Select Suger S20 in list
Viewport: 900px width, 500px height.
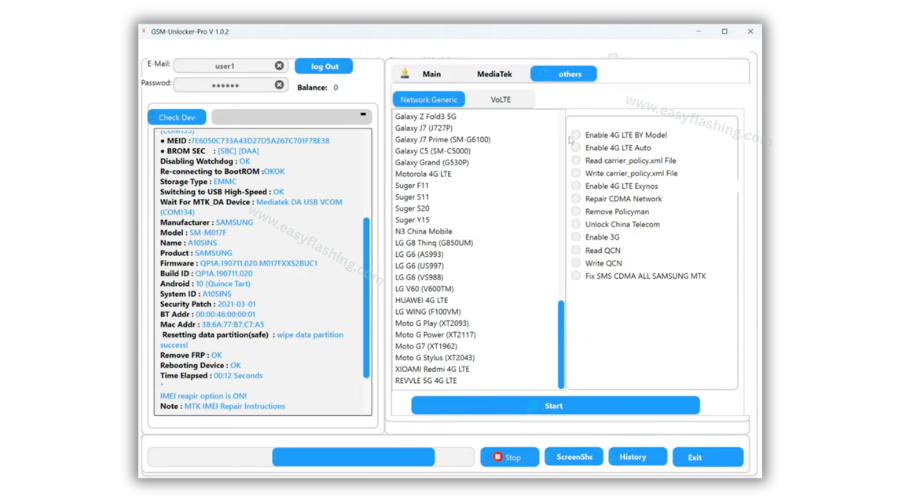tap(412, 208)
